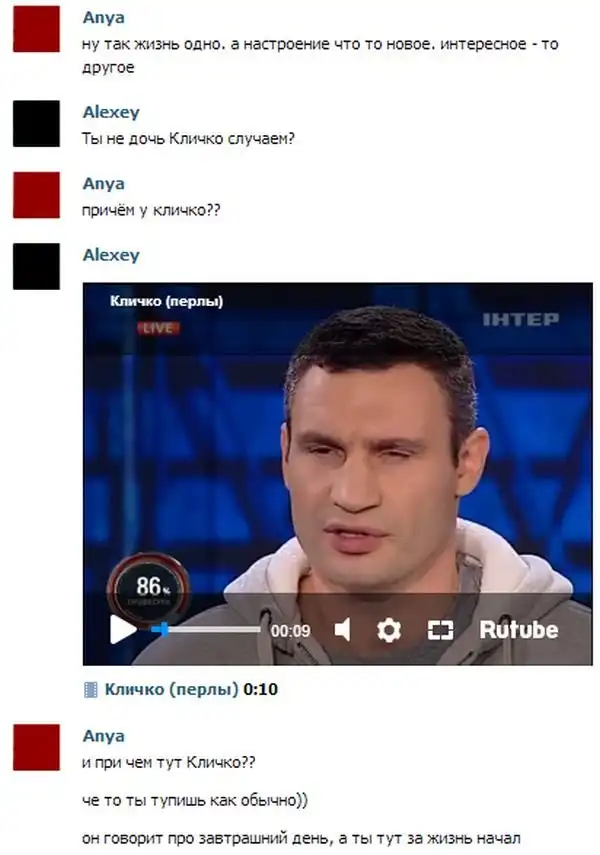Toggle fullscreen mode in video player
The width and height of the screenshot is (600, 855).
(x=440, y=630)
